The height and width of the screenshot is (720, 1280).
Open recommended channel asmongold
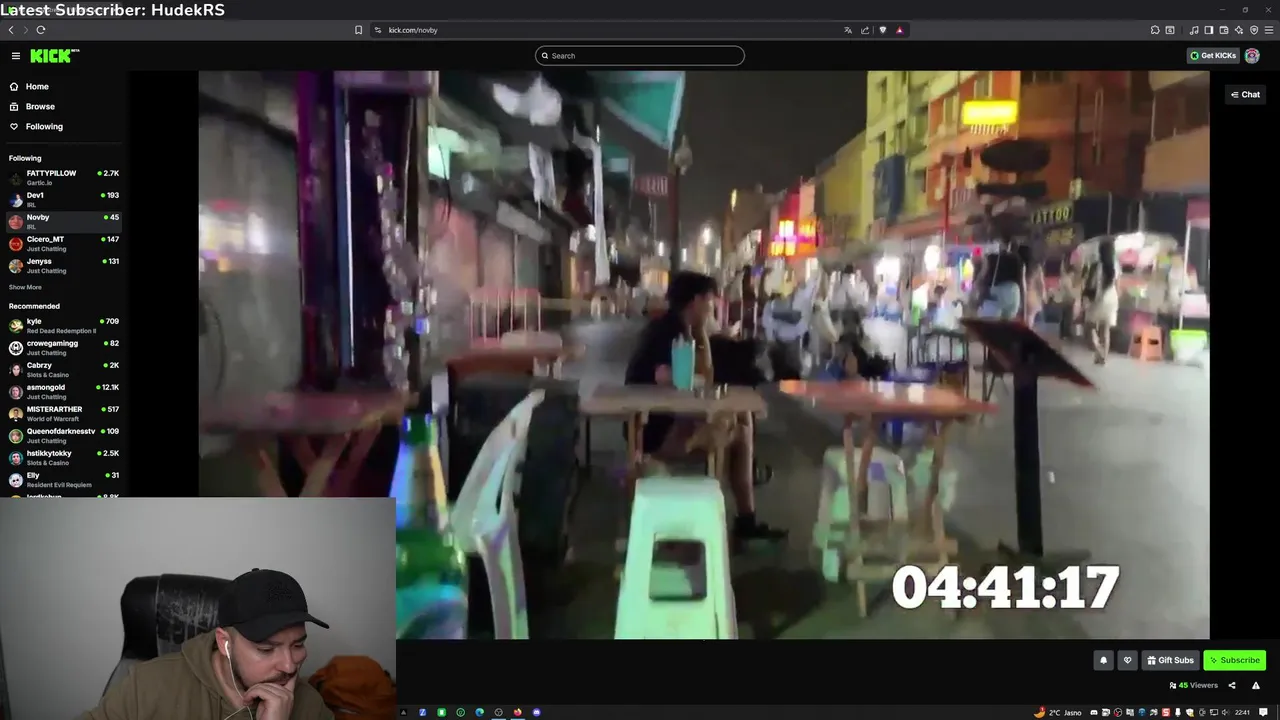point(64,391)
